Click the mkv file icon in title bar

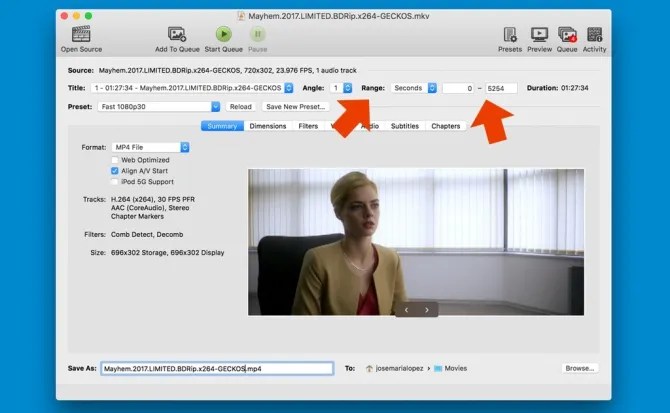[x=241, y=16]
